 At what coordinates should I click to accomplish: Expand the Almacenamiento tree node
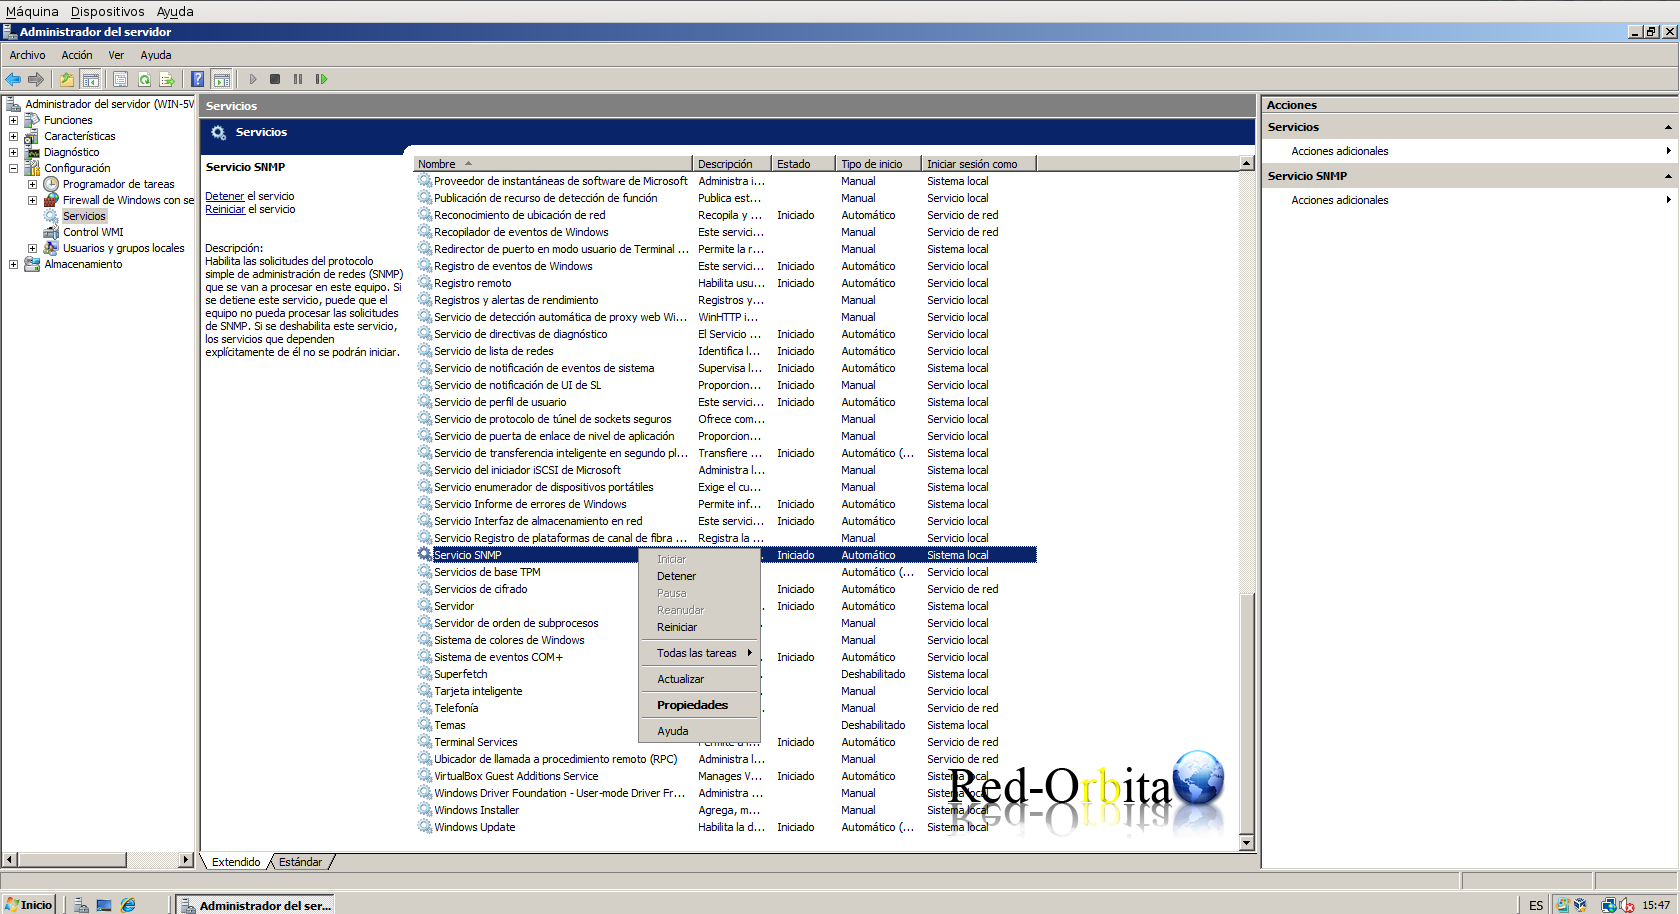tap(13, 264)
